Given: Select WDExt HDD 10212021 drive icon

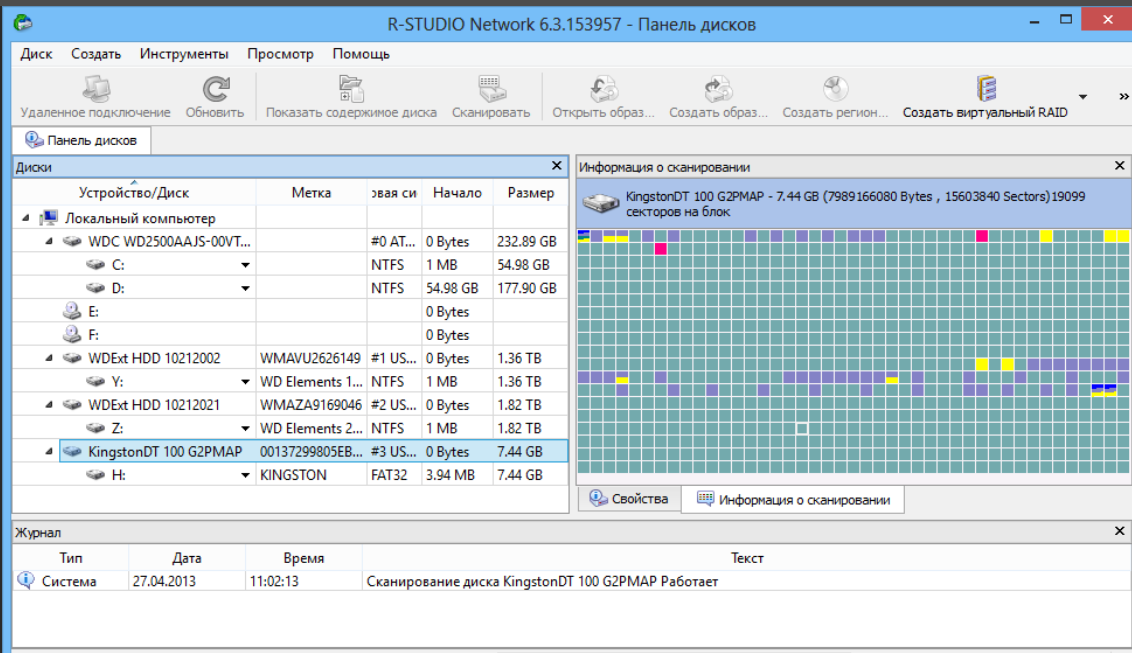Looking at the screenshot, I should (x=72, y=405).
